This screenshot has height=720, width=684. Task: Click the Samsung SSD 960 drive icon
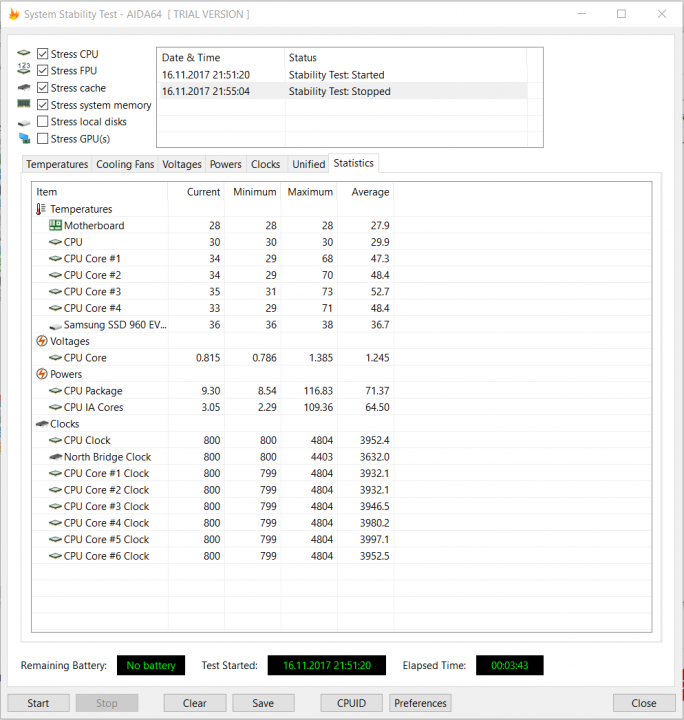(56, 326)
